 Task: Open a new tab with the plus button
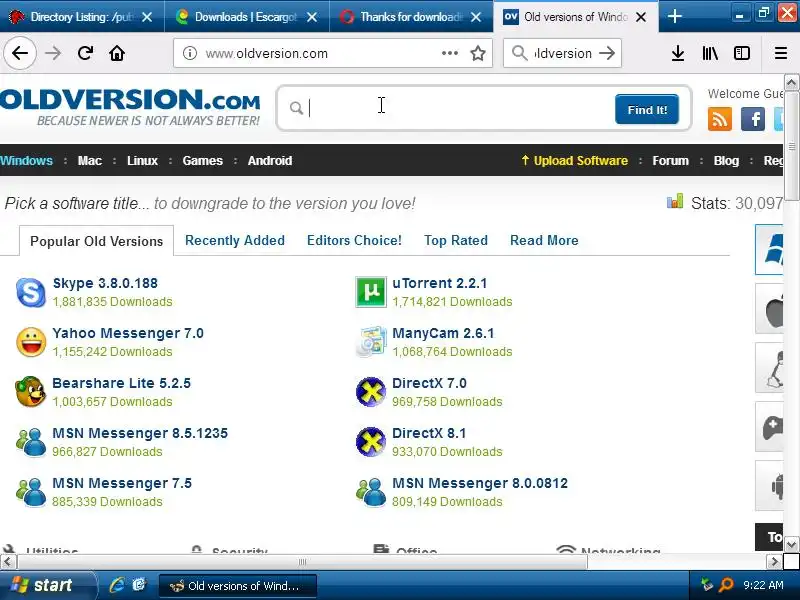674,16
